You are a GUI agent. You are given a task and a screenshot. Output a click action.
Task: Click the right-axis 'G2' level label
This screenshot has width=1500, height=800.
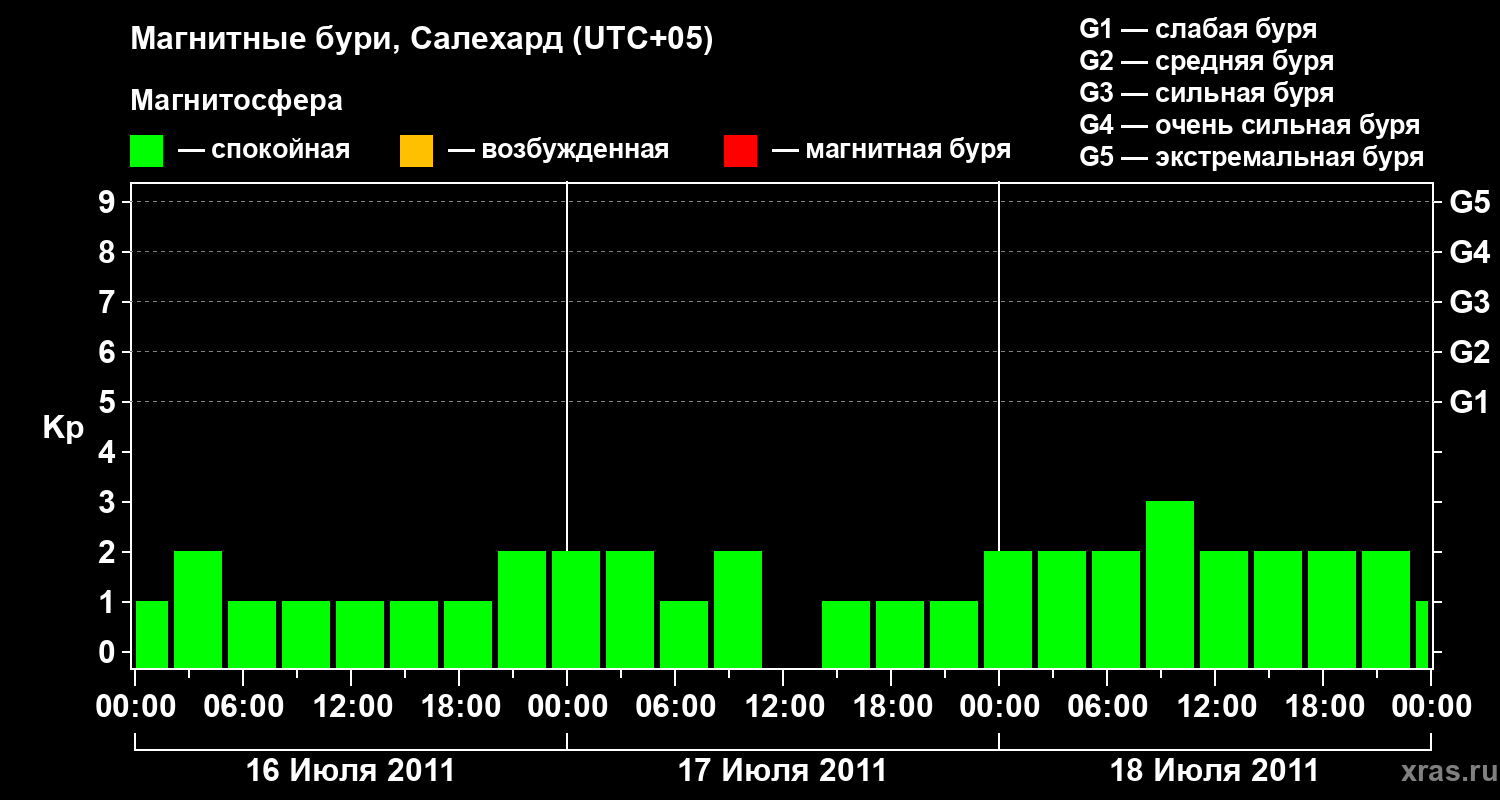click(1470, 352)
